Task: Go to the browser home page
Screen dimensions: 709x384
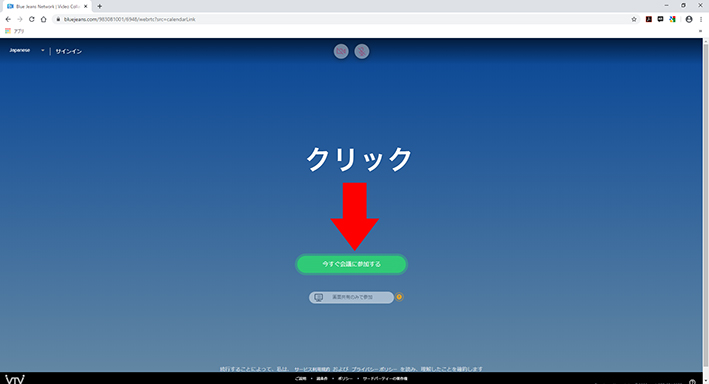Action: point(43,19)
